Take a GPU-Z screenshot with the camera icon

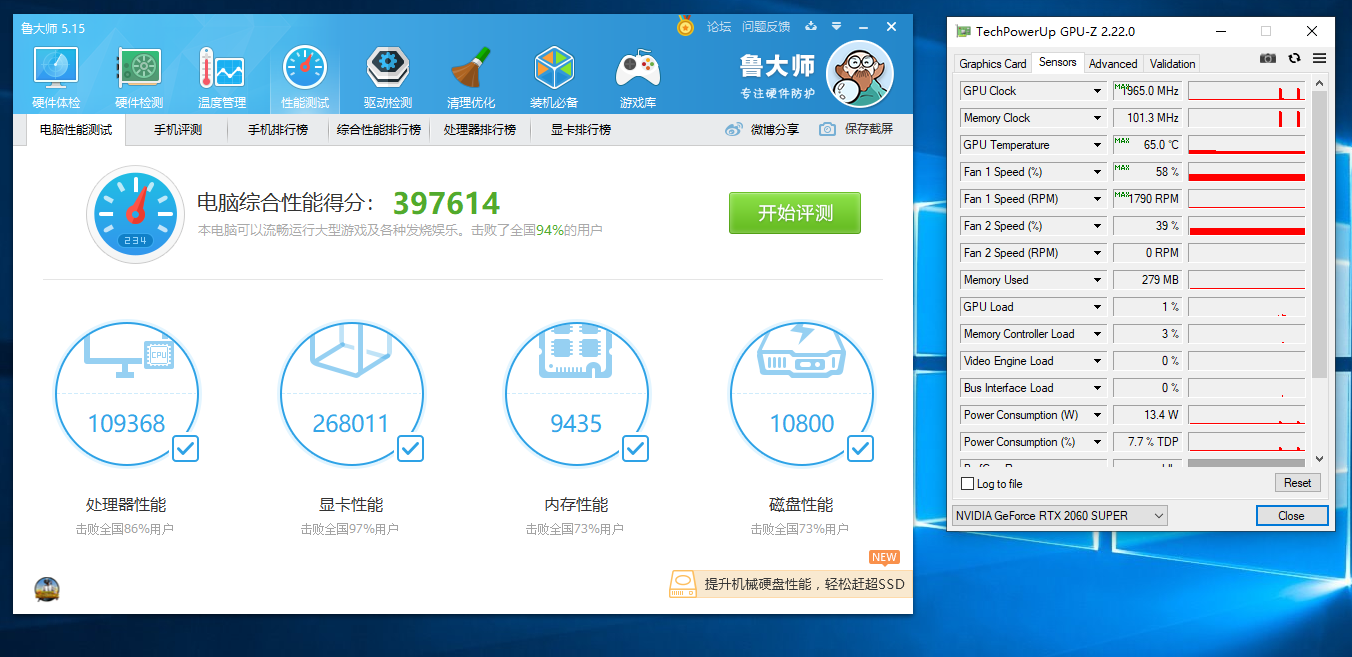(1268, 59)
